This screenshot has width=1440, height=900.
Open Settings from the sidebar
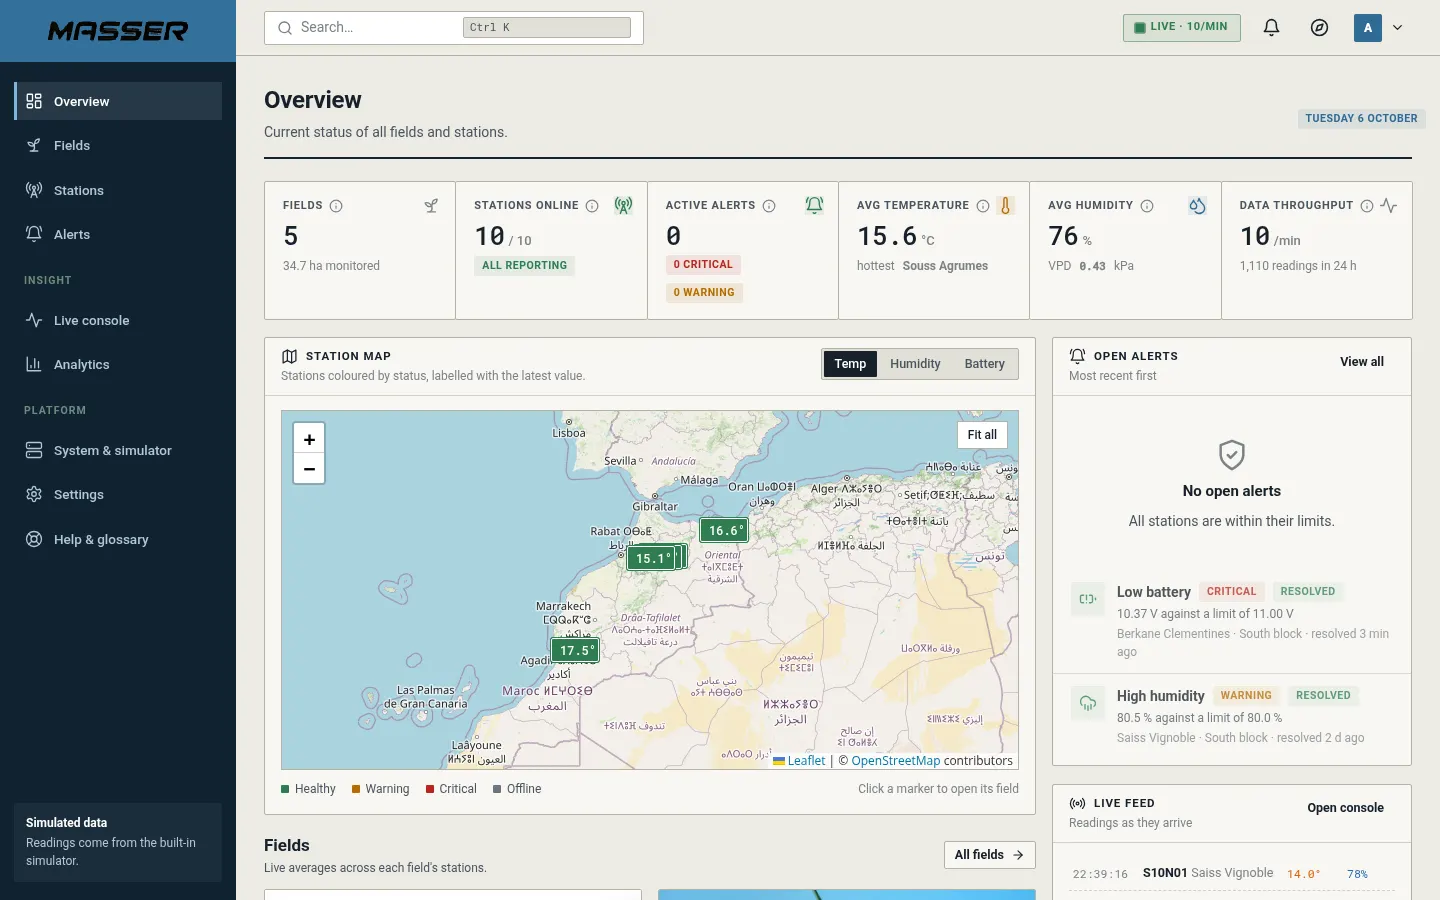click(x=118, y=494)
